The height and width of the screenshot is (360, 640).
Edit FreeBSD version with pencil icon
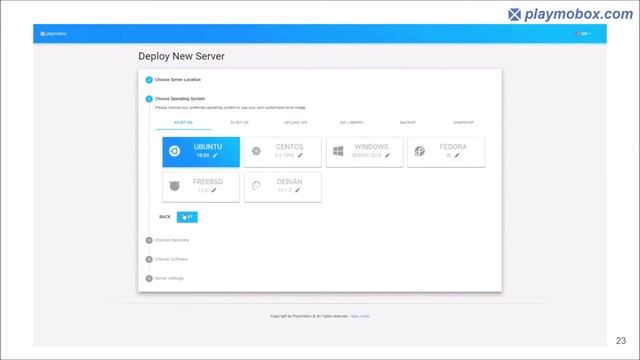pyautogui.click(x=213, y=190)
